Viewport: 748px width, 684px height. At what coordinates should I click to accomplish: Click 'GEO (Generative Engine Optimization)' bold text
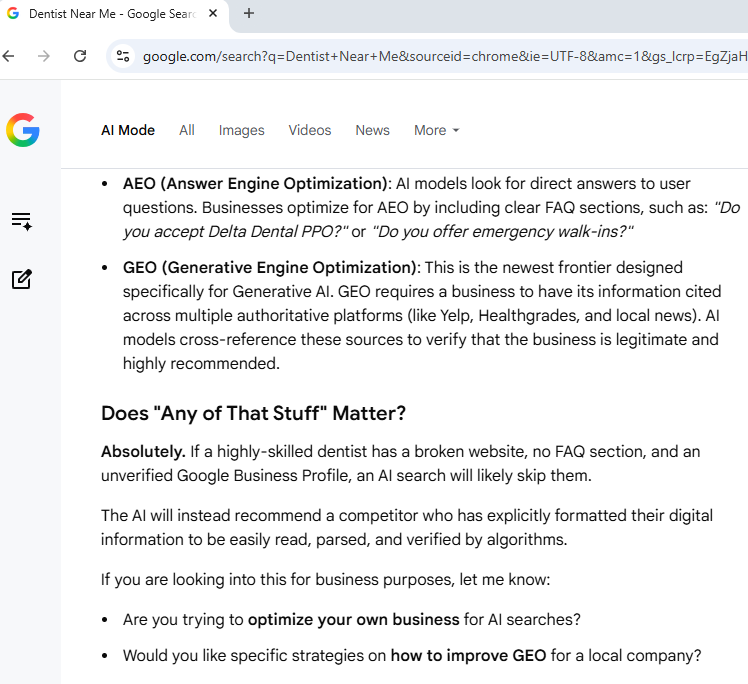271,268
